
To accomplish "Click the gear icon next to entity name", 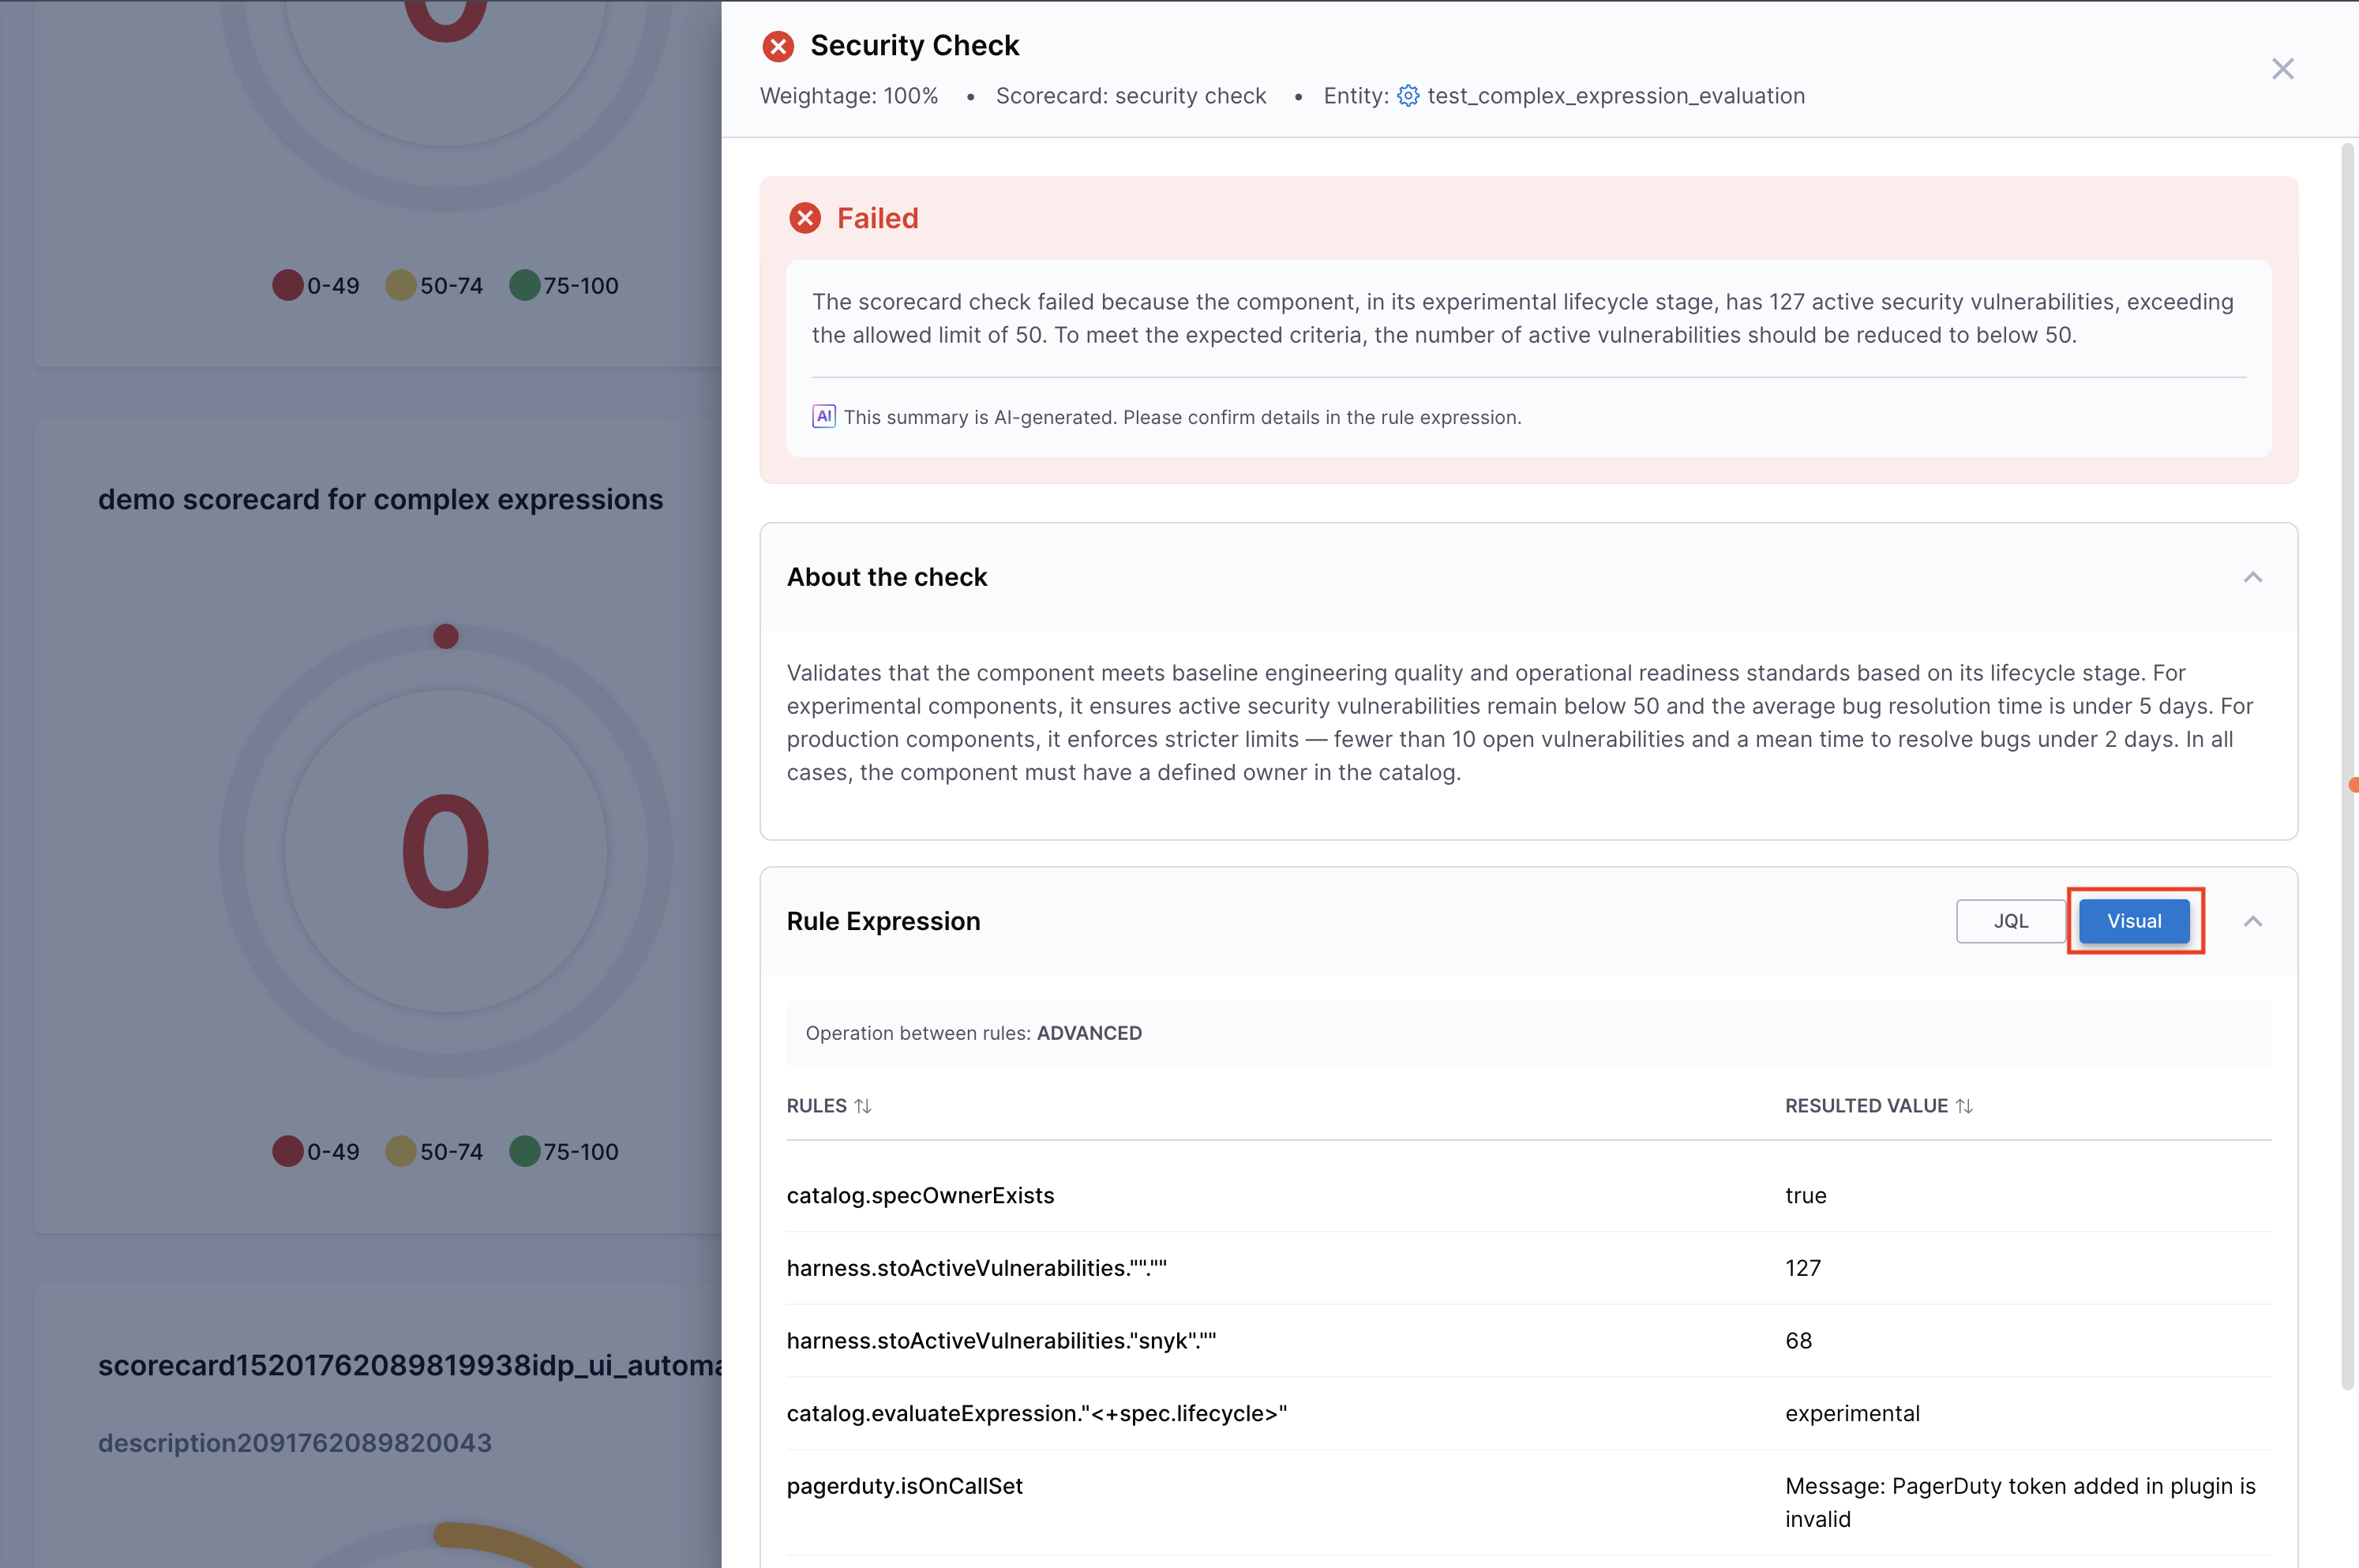I will coord(1408,96).
